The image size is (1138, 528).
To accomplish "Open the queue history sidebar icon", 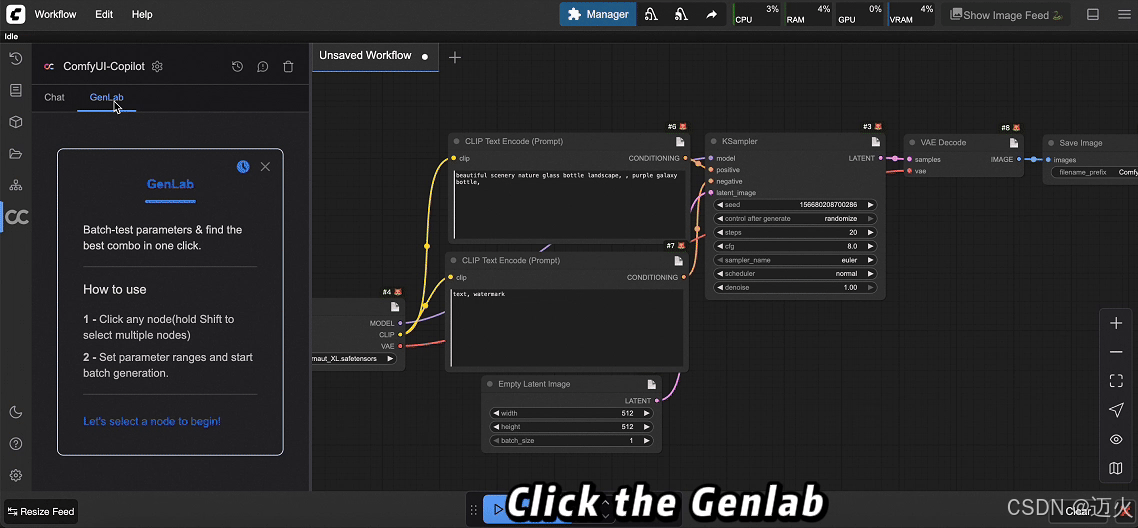I will click(15, 59).
